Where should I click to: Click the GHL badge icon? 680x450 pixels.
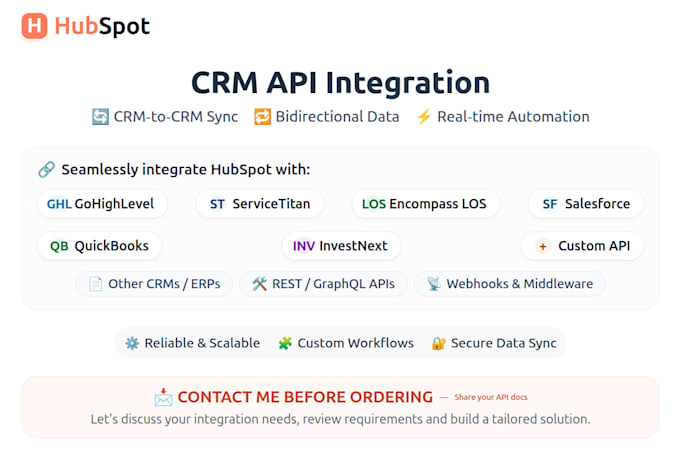click(59, 204)
